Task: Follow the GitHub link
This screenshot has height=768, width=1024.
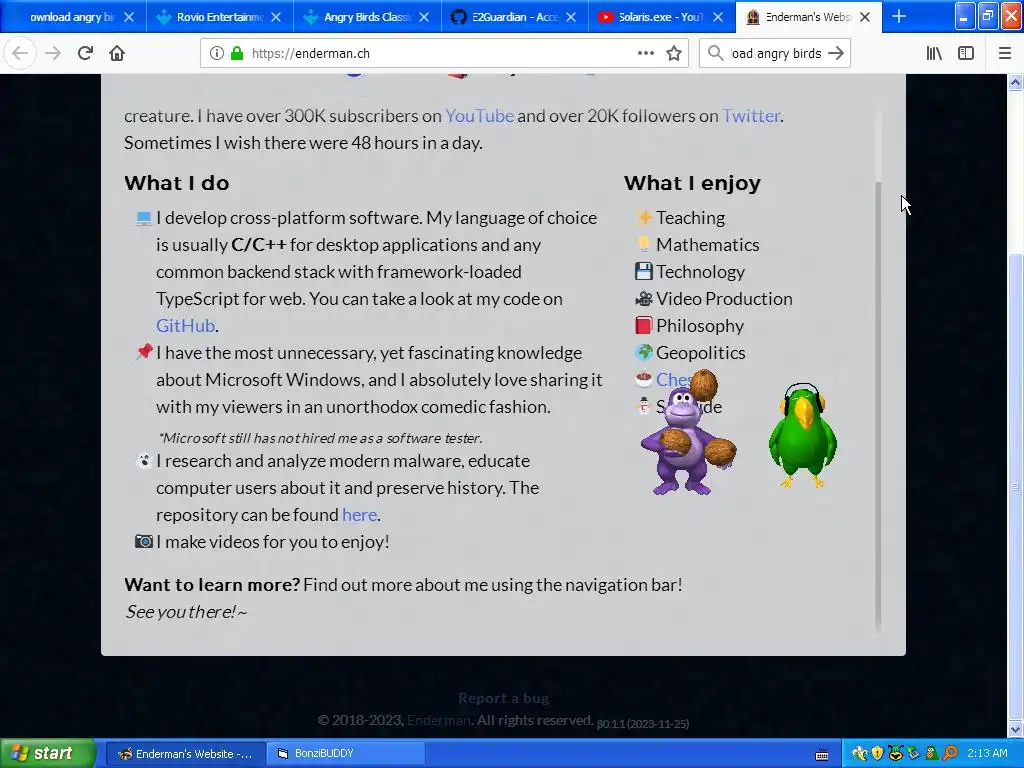Action: coord(185,325)
